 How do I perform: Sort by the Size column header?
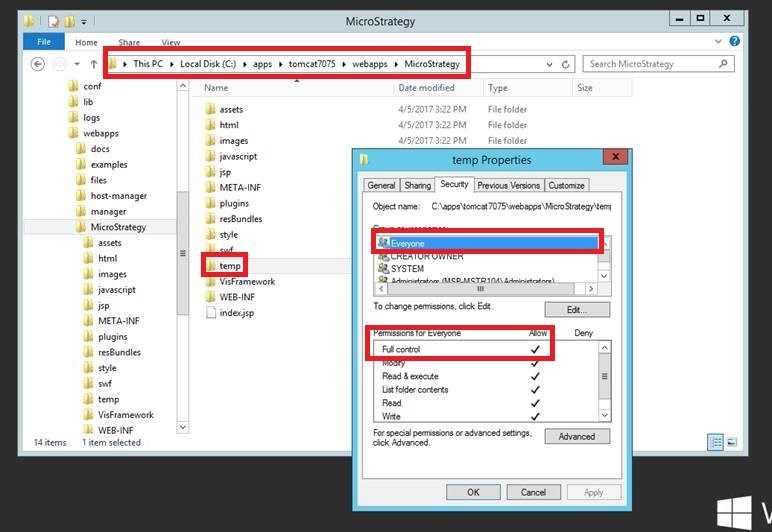coord(602,88)
